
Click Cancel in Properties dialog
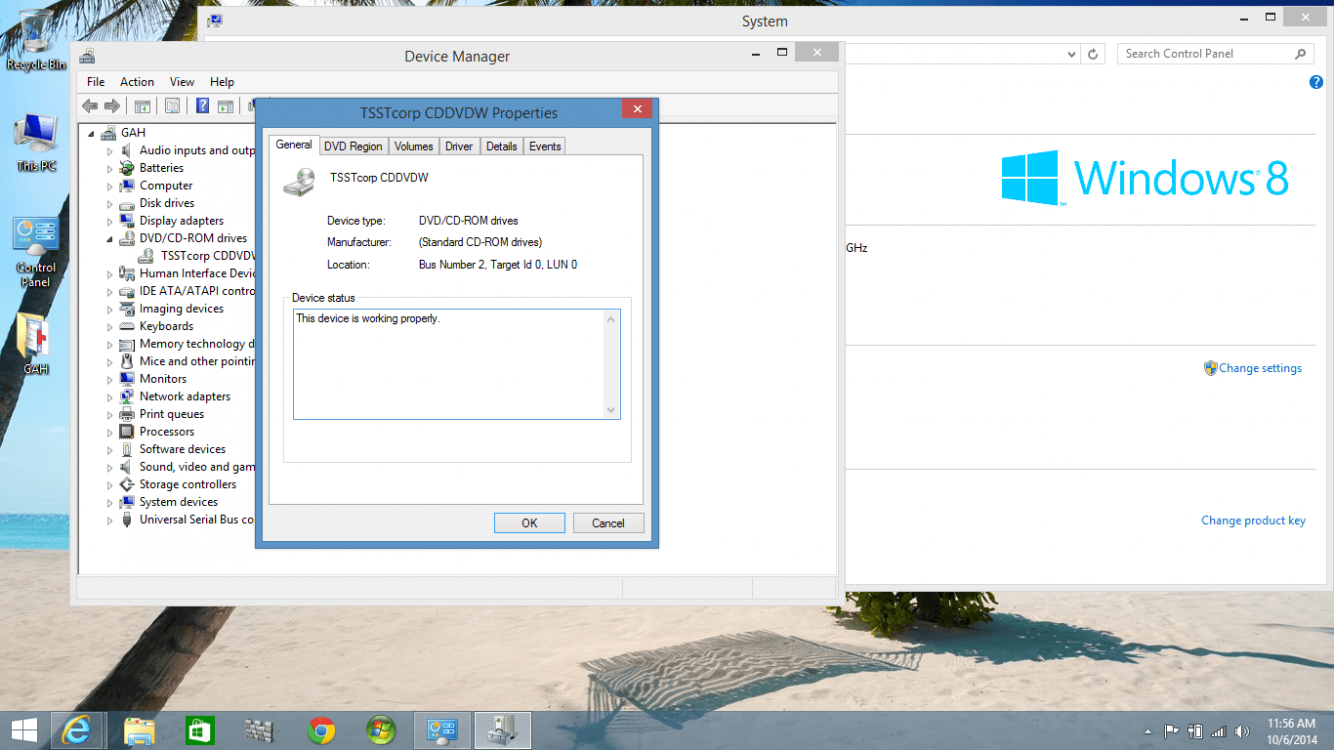coord(608,523)
